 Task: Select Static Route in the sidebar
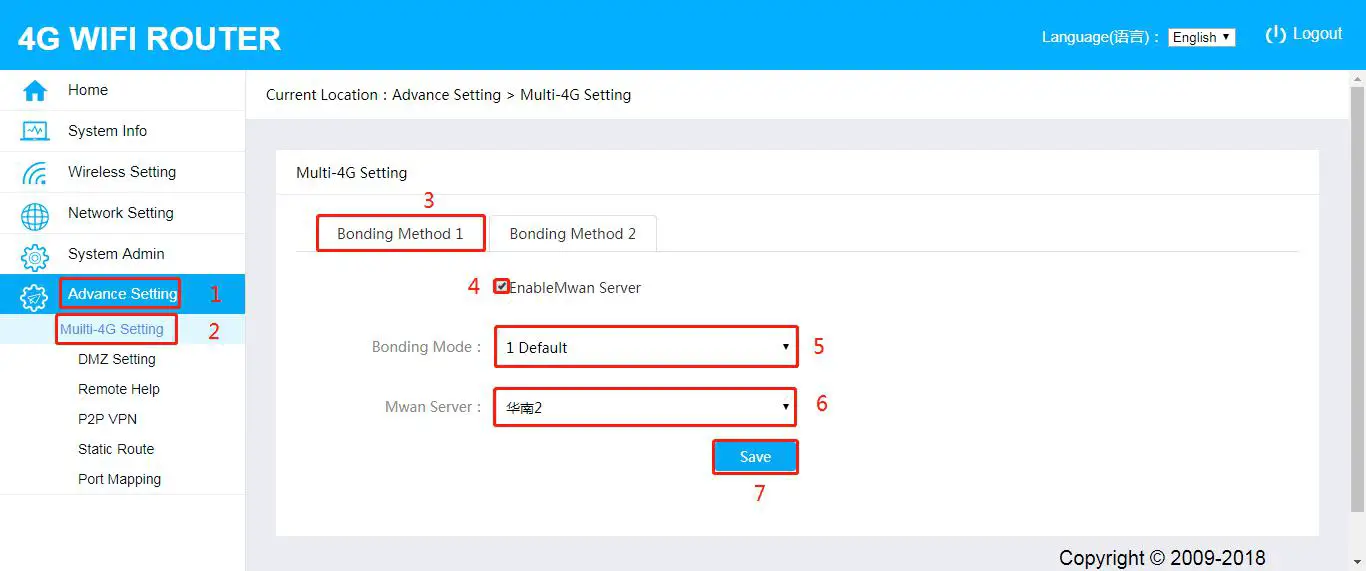(116, 449)
